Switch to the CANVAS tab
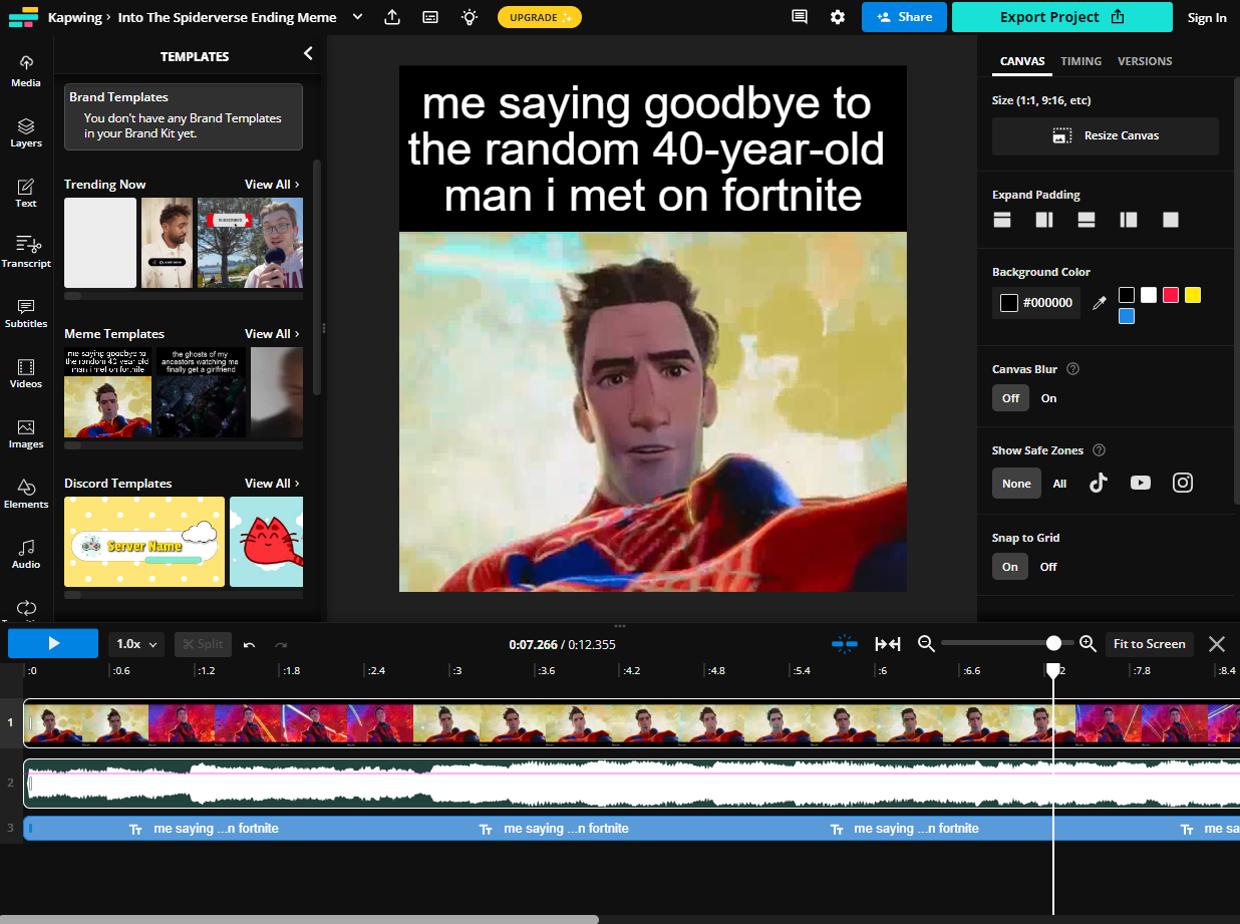This screenshot has width=1240, height=924. click(1022, 61)
